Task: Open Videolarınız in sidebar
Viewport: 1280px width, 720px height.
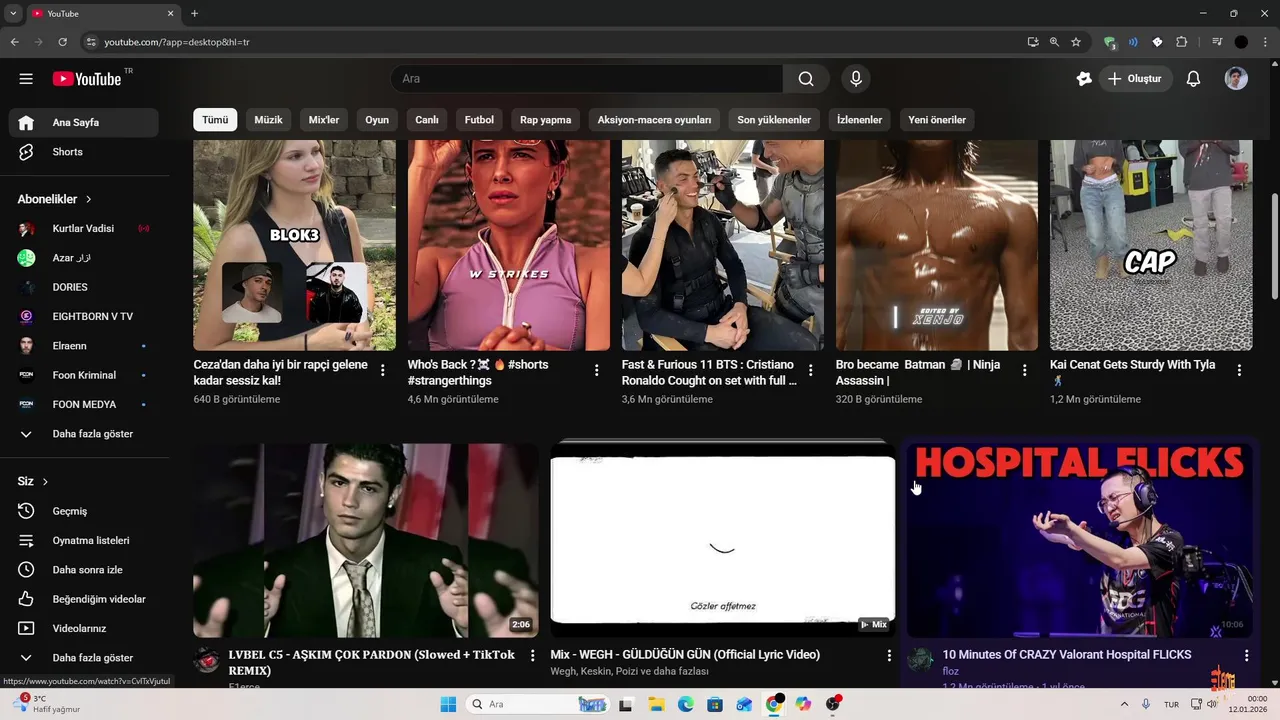Action: point(84,628)
